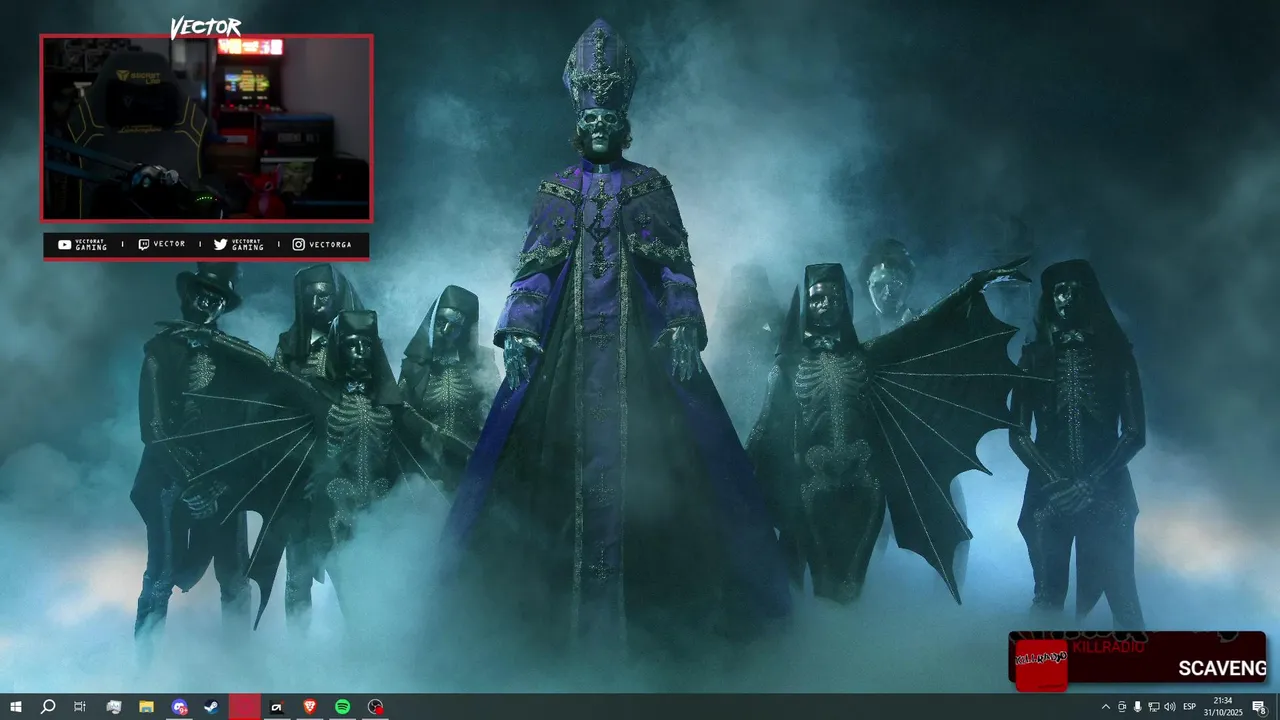Open the purple chat app with 9+ badge
Viewport: 1280px width, 720px height.
pyautogui.click(x=179, y=707)
